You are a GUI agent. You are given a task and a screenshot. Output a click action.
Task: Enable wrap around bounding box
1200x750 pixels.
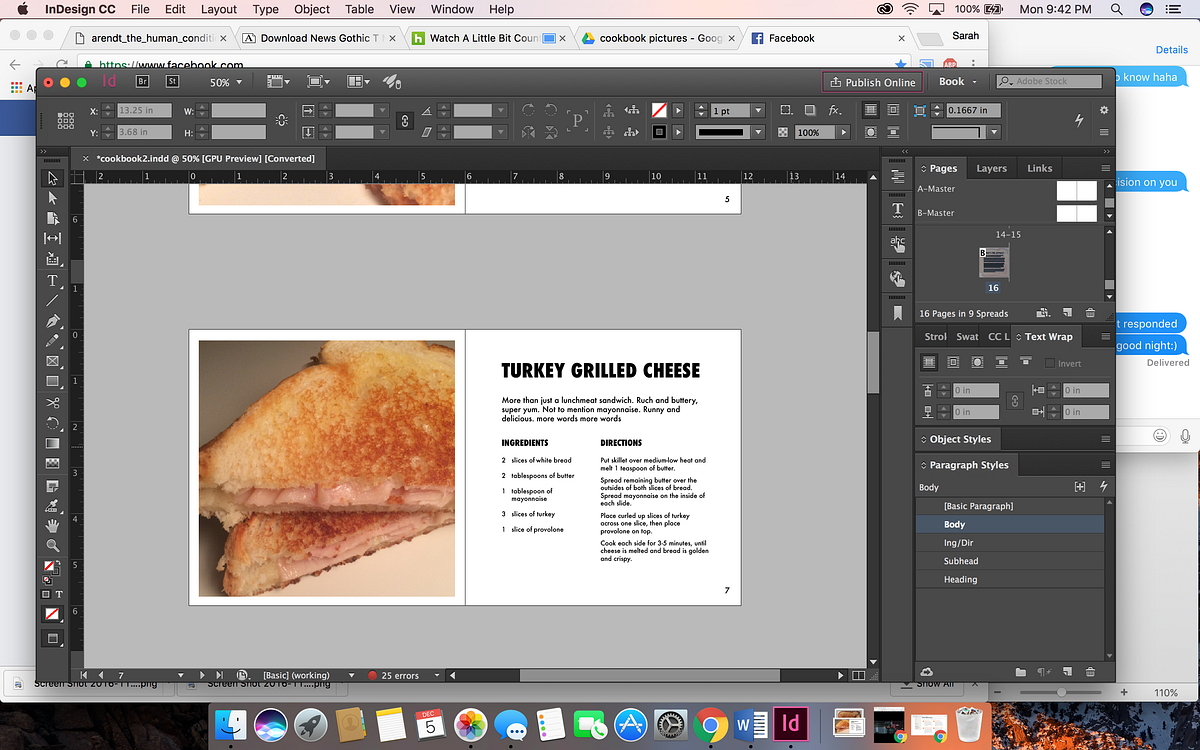(952, 363)
